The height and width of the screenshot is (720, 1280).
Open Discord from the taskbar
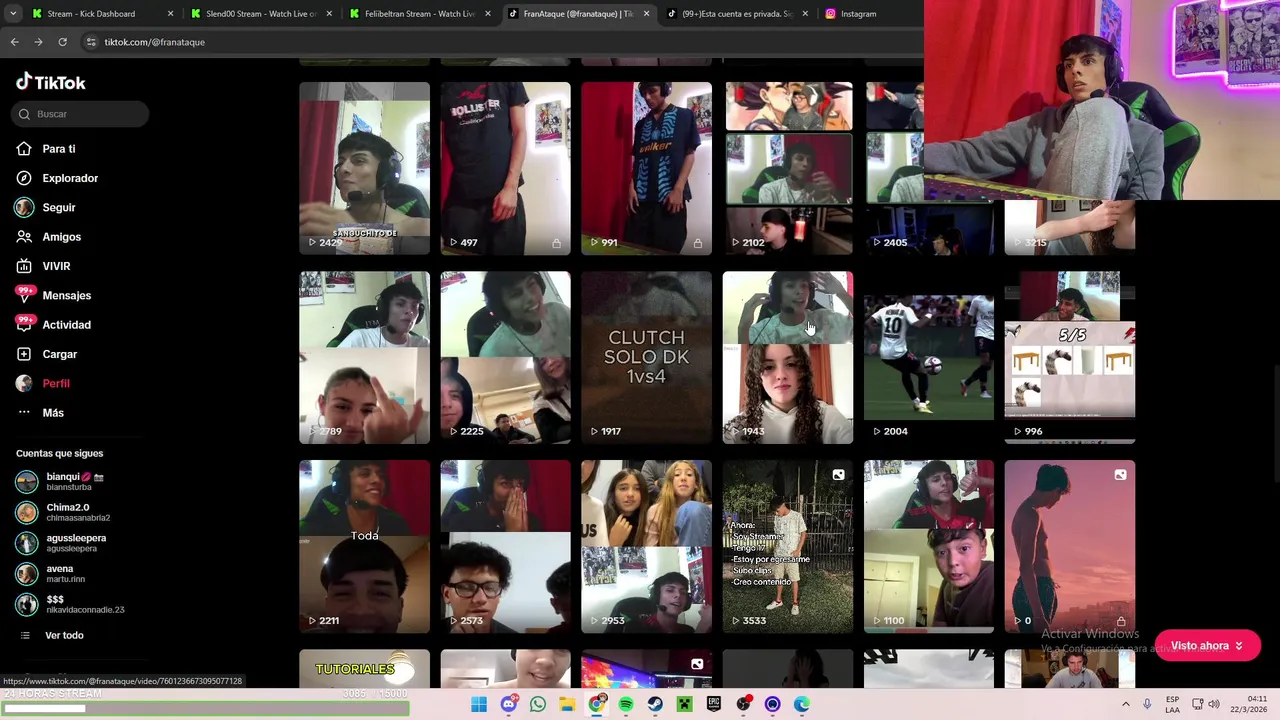[508, 704]
